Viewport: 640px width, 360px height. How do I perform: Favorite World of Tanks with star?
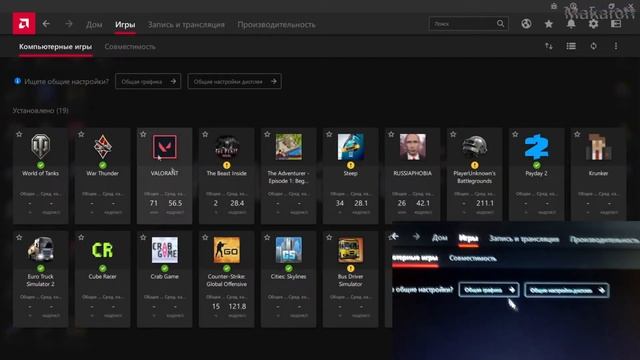19,134
